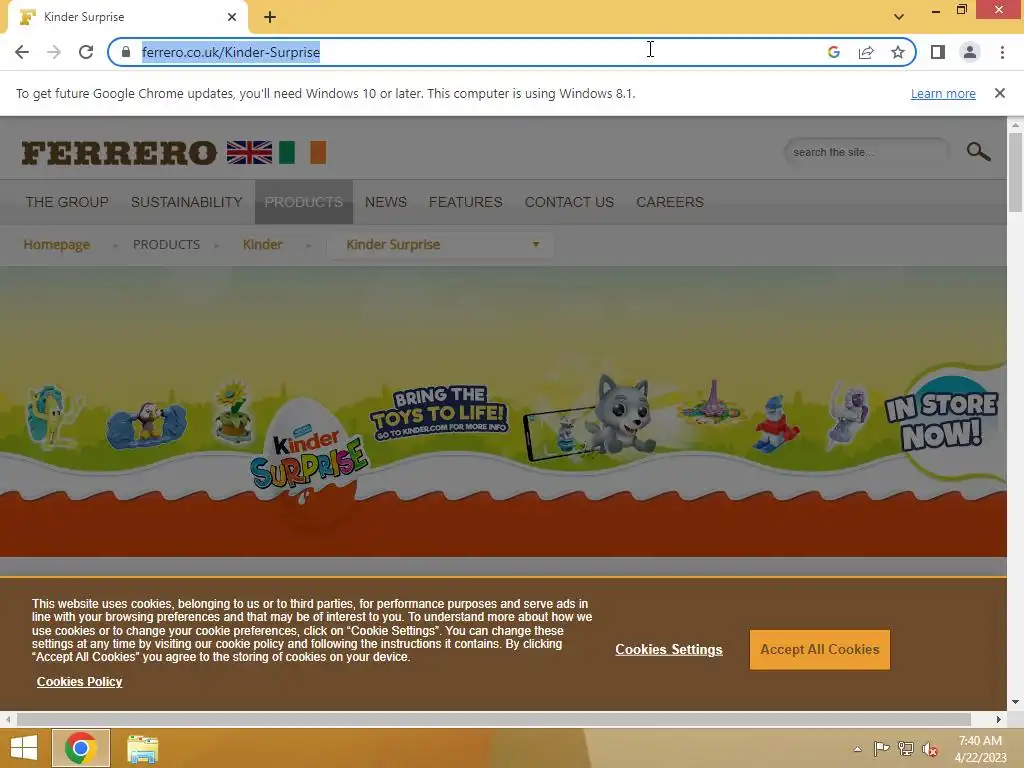The height and width of the screenshot is (768, 1024).
Task: Open the Cookies Policy link
Action: coord(80,682)
